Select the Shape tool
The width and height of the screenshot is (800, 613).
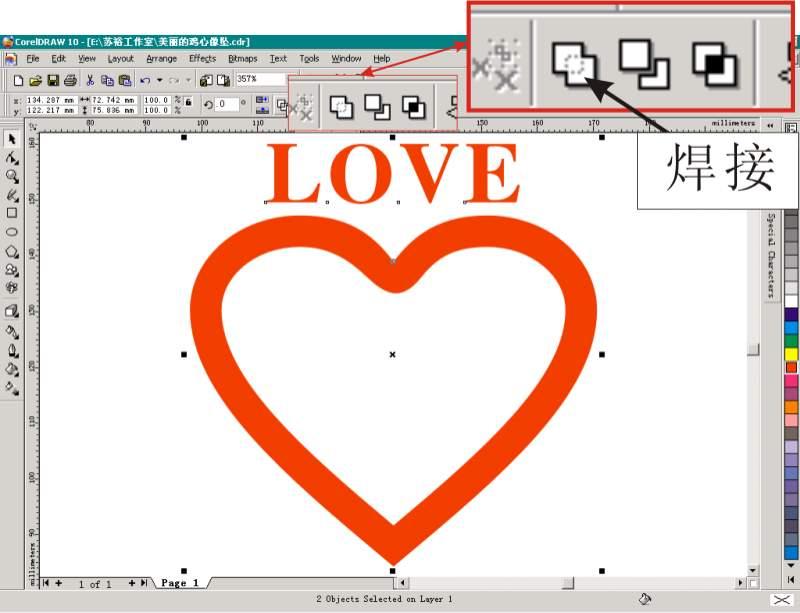(x=12, y=157)
